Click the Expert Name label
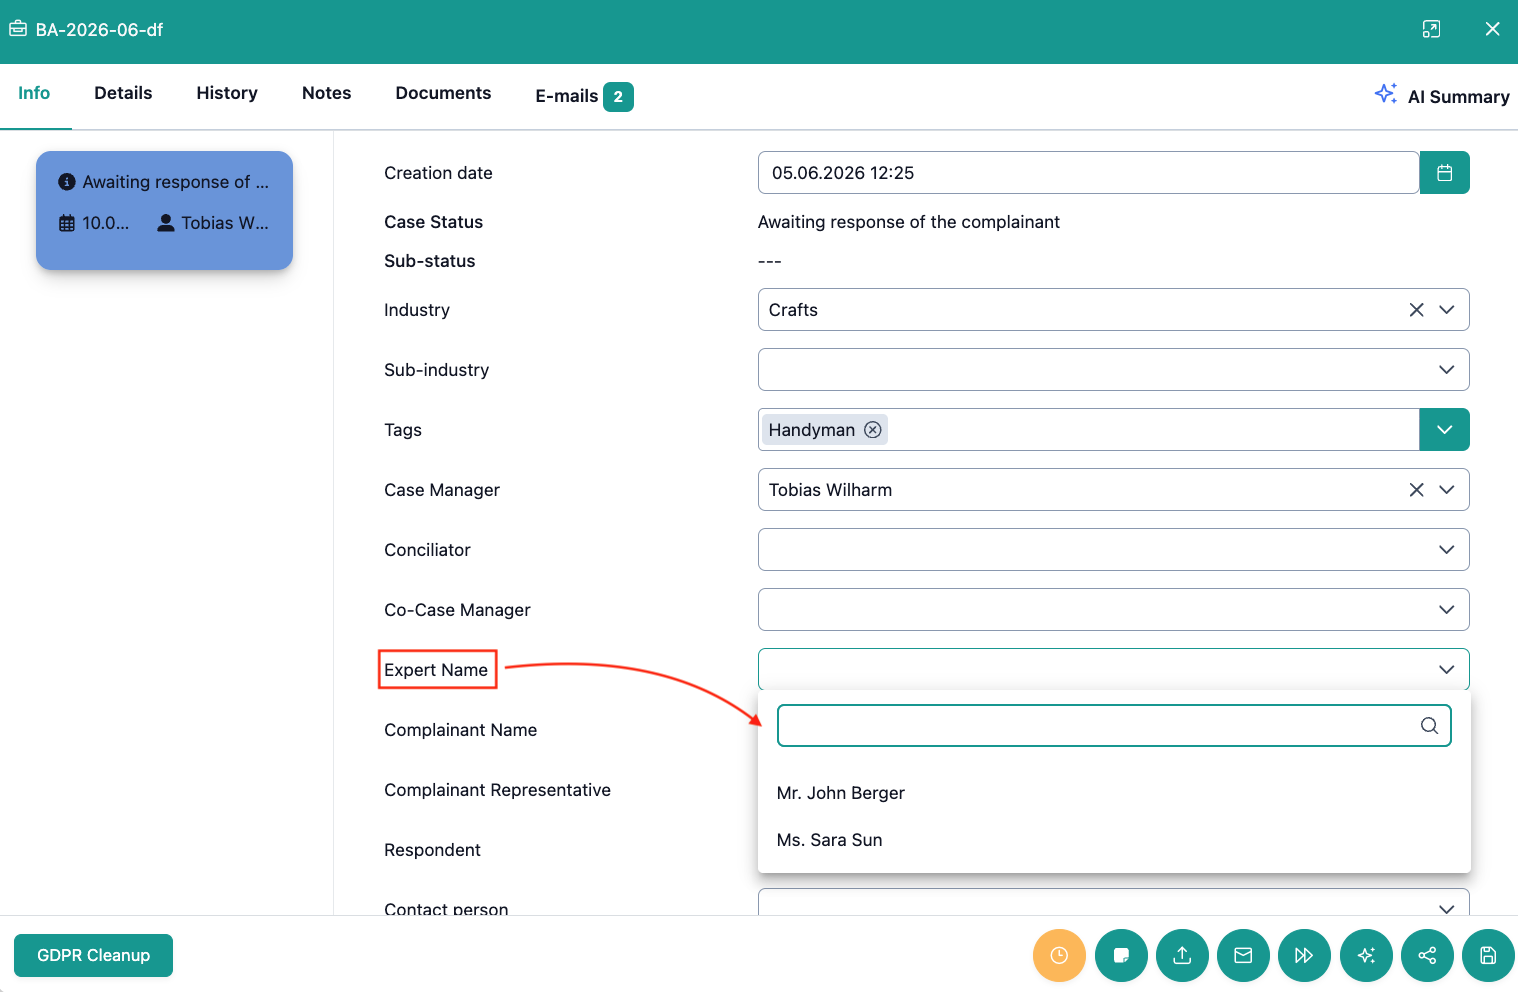Viewport: 1518px width, 992px height. pyautogui.click(x=436, y=670)
